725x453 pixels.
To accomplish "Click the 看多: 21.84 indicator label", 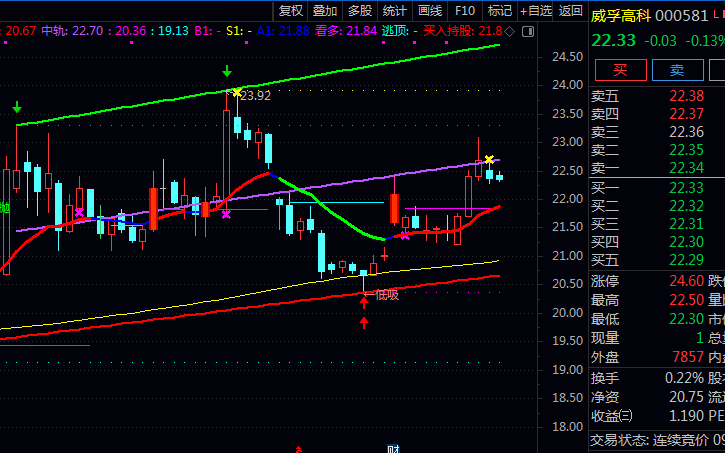I will click(346, 31).
